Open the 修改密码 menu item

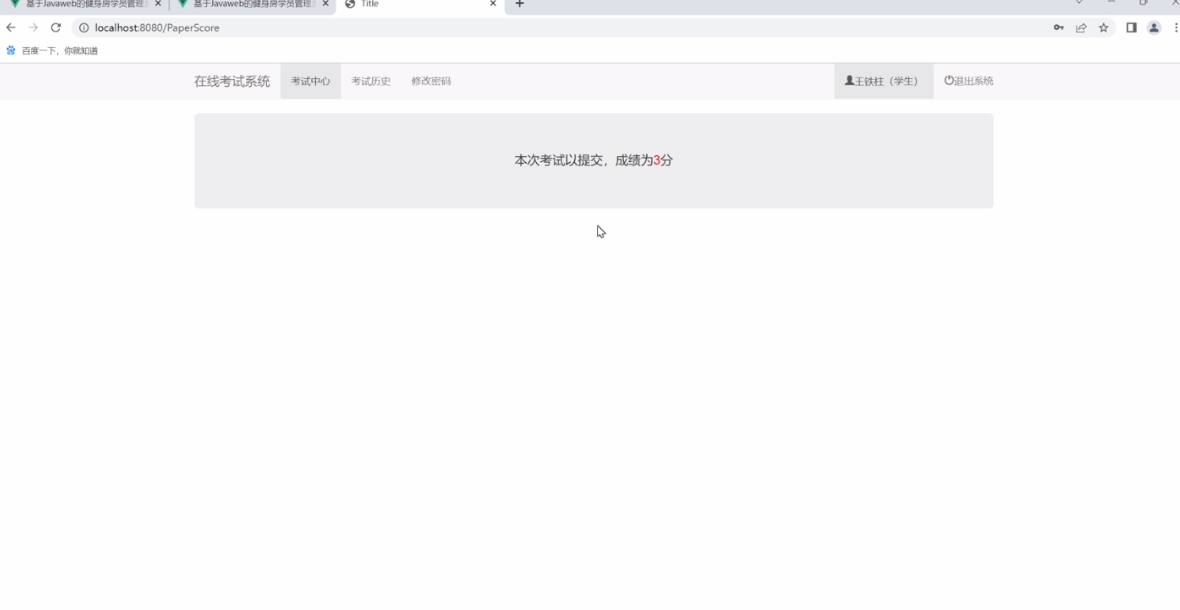[x=430, y=80]
